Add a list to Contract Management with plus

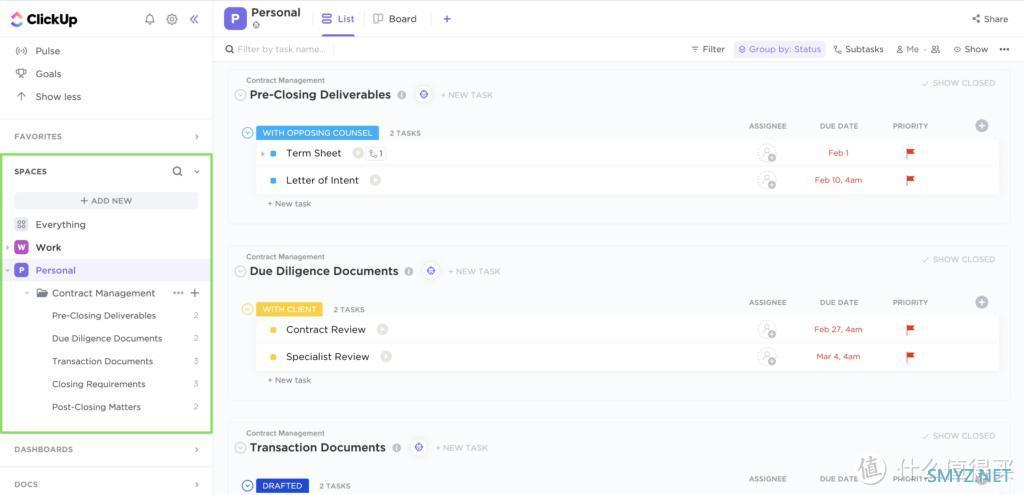click(195, 293)
